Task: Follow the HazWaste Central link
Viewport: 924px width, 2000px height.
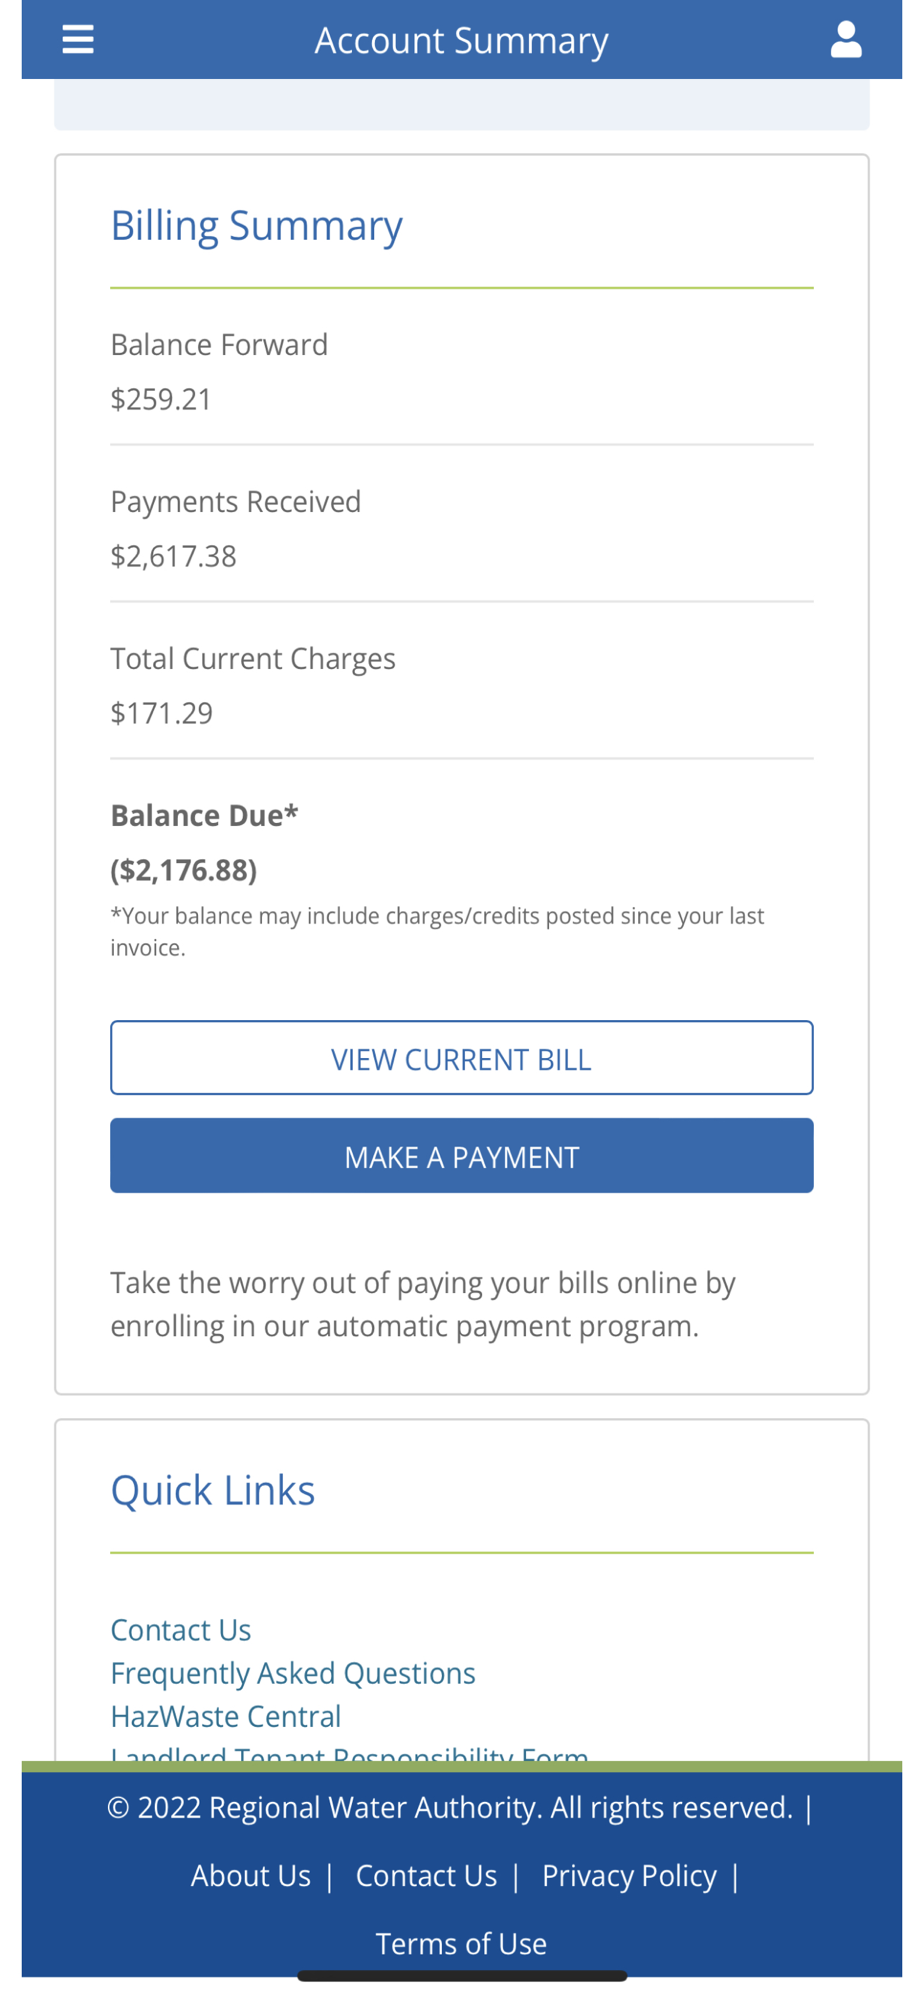Action: pyautogui.click(x=225, y=1716)
